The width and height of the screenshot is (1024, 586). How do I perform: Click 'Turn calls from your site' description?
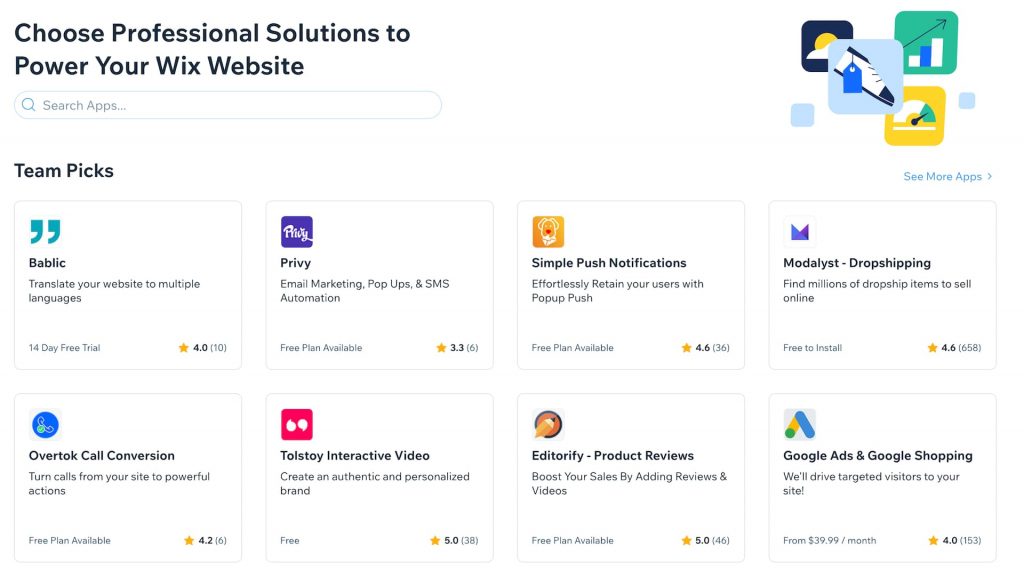coord(119,483)
